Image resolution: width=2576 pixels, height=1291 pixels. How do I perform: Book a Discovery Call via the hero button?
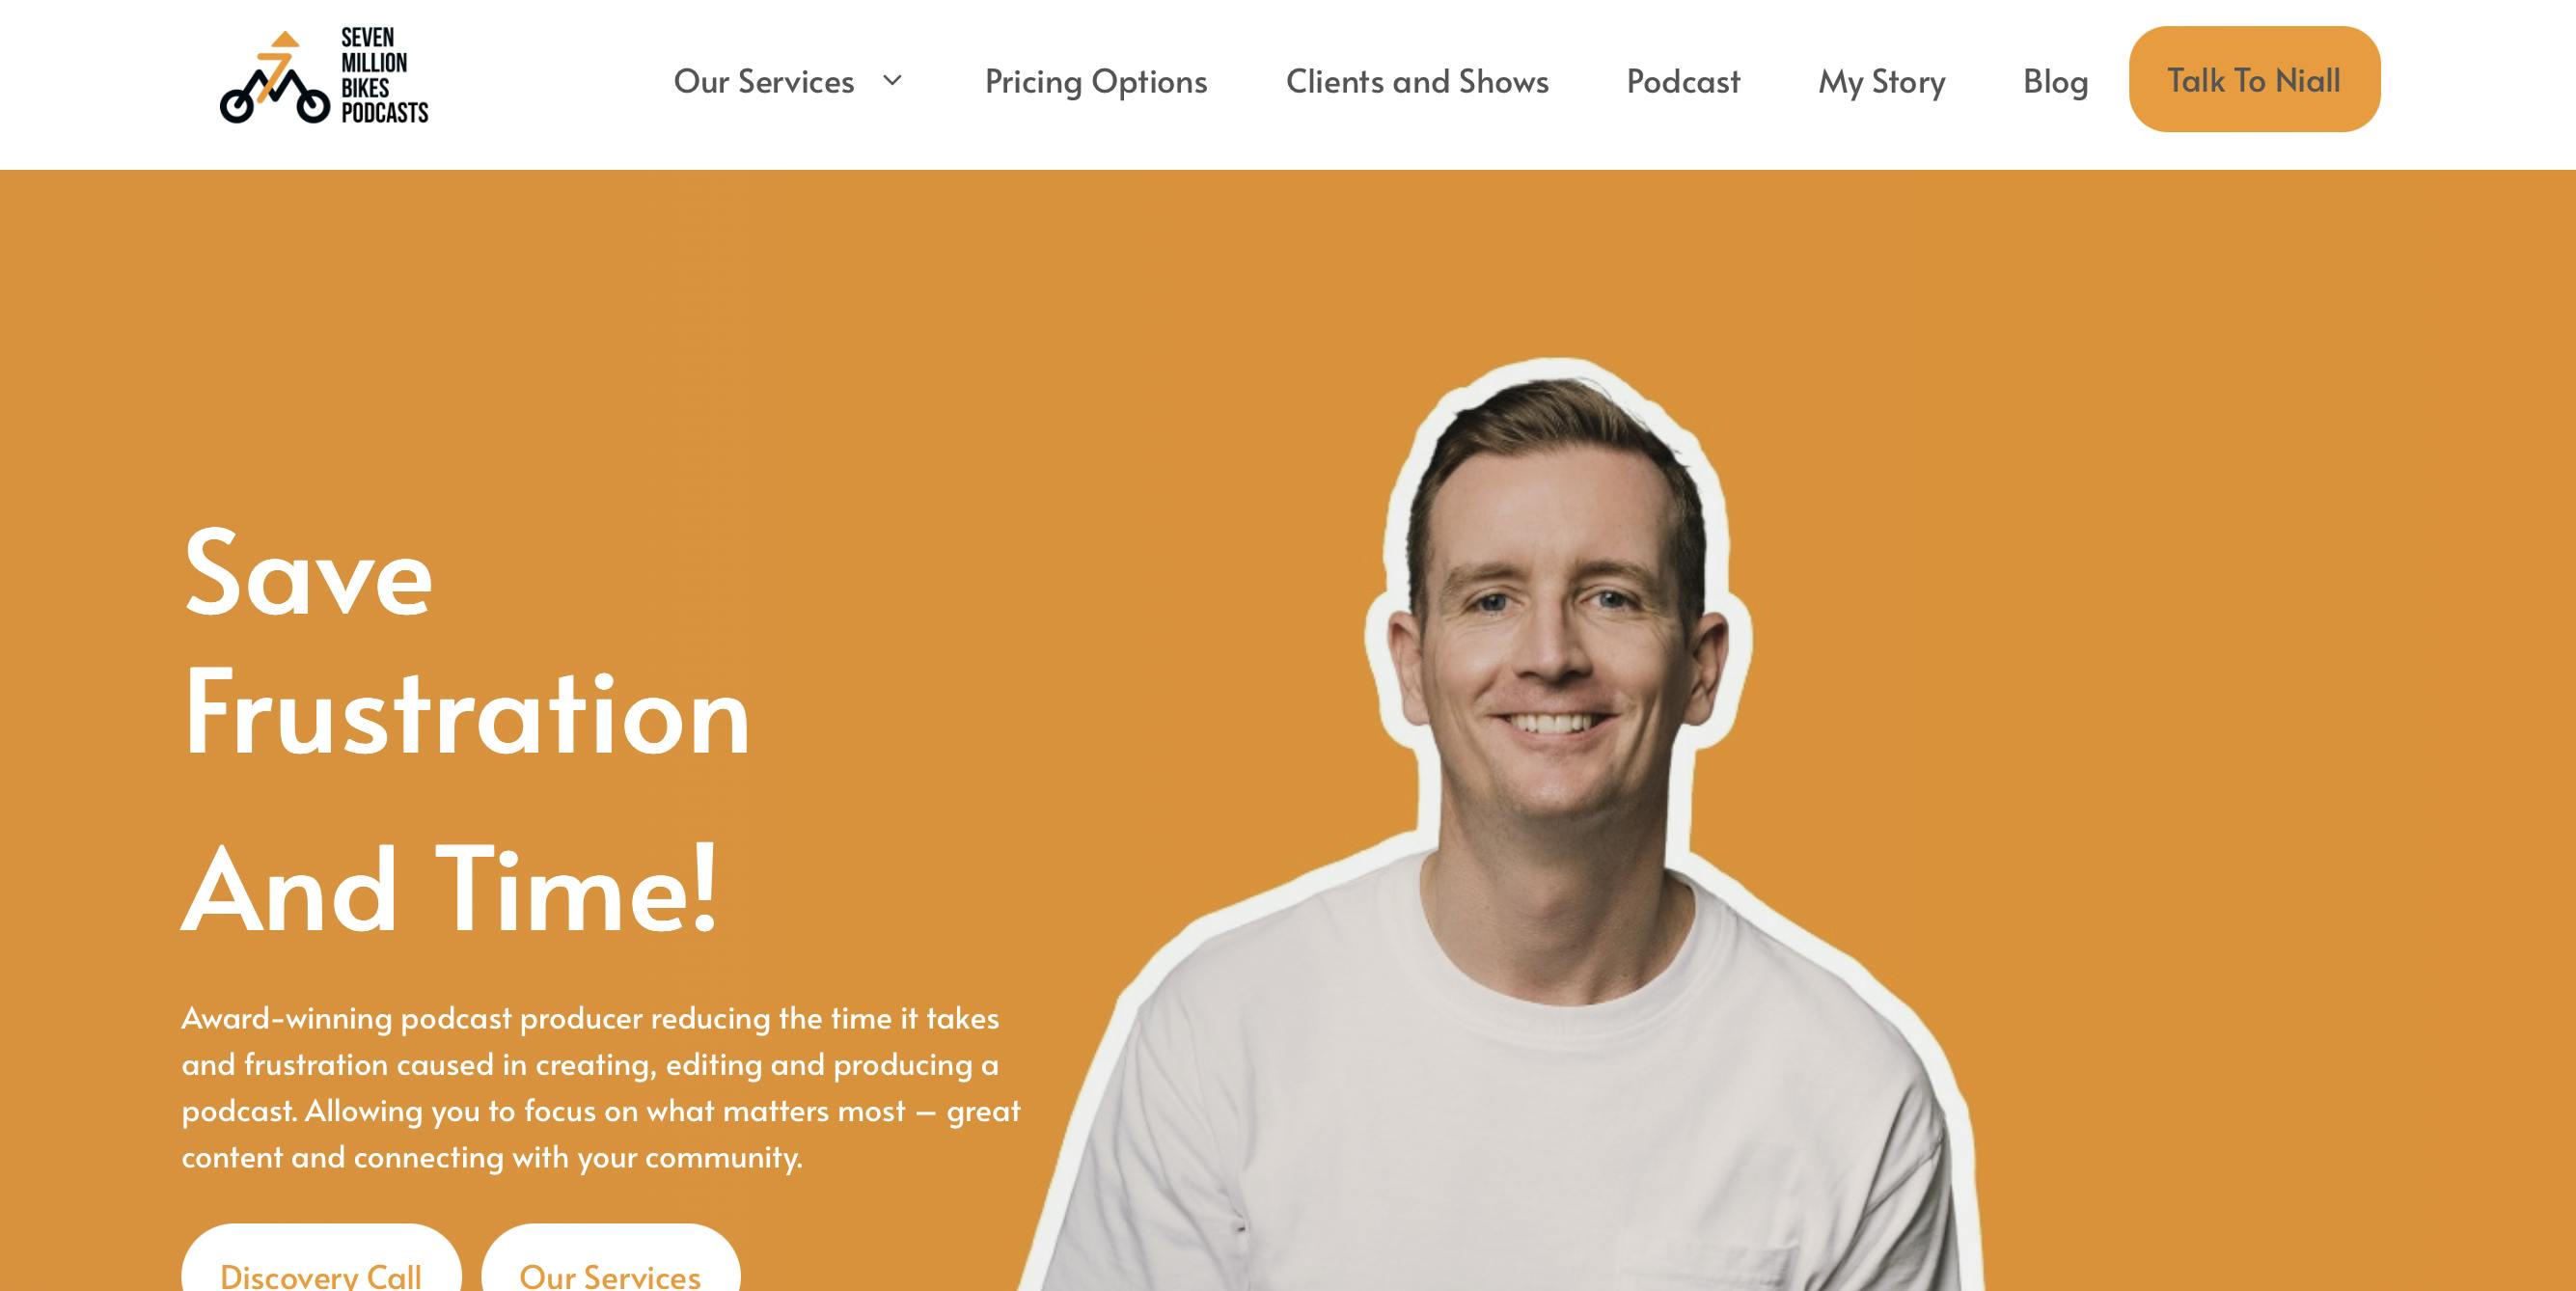321,1258
